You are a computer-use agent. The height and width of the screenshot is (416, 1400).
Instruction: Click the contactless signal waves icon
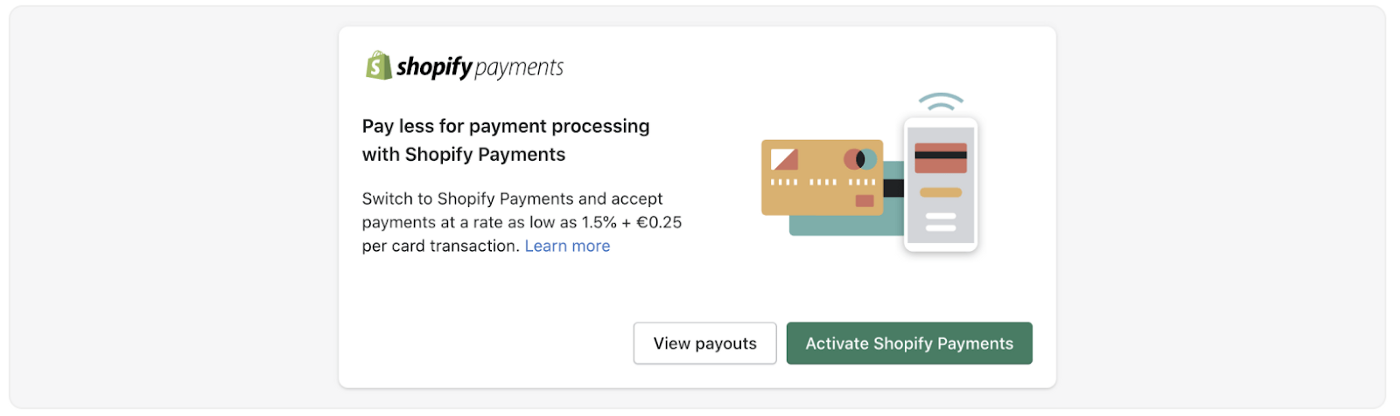(941, 102)
